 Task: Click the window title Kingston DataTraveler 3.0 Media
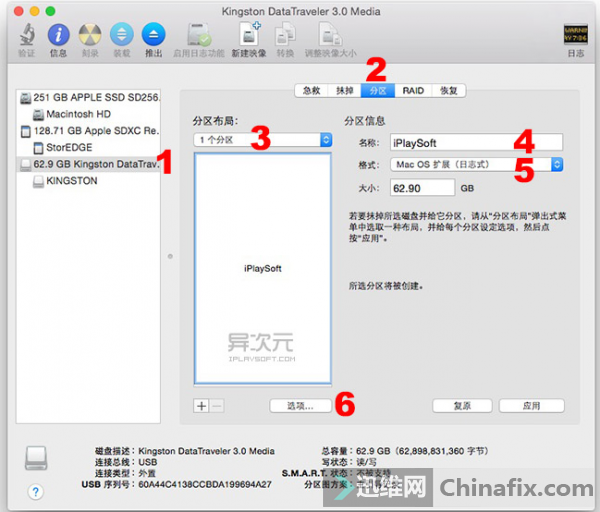301,11
